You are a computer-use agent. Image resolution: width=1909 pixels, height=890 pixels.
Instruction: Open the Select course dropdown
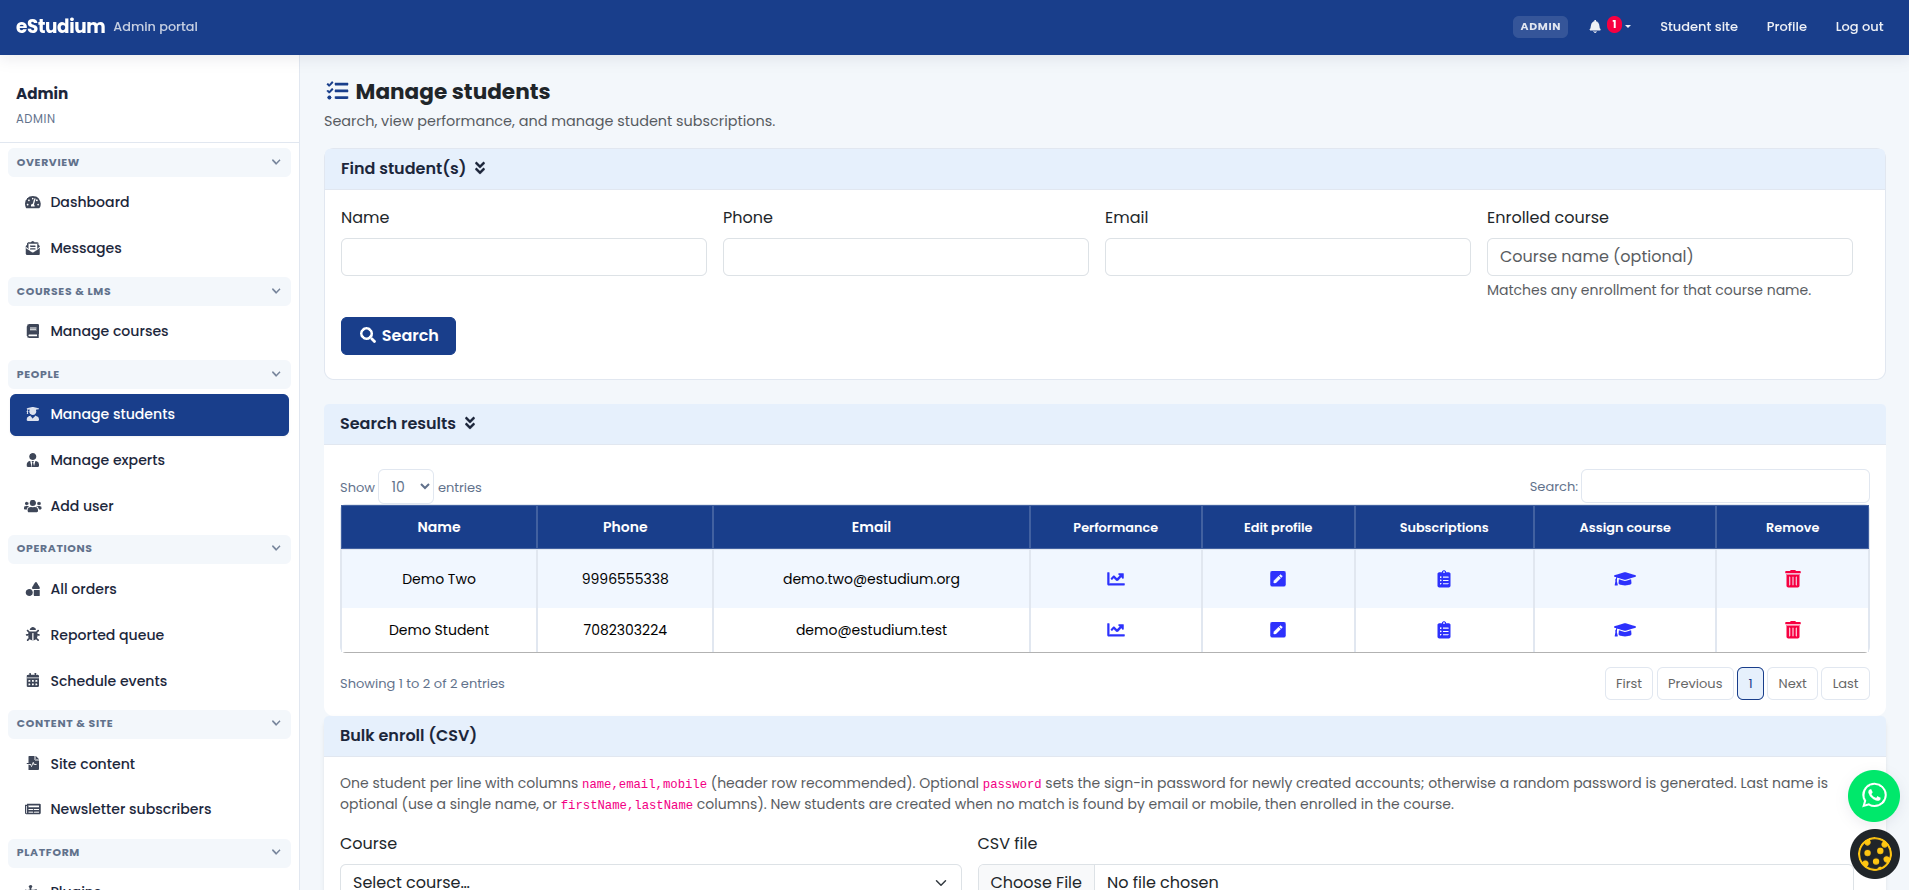point(650,881)
